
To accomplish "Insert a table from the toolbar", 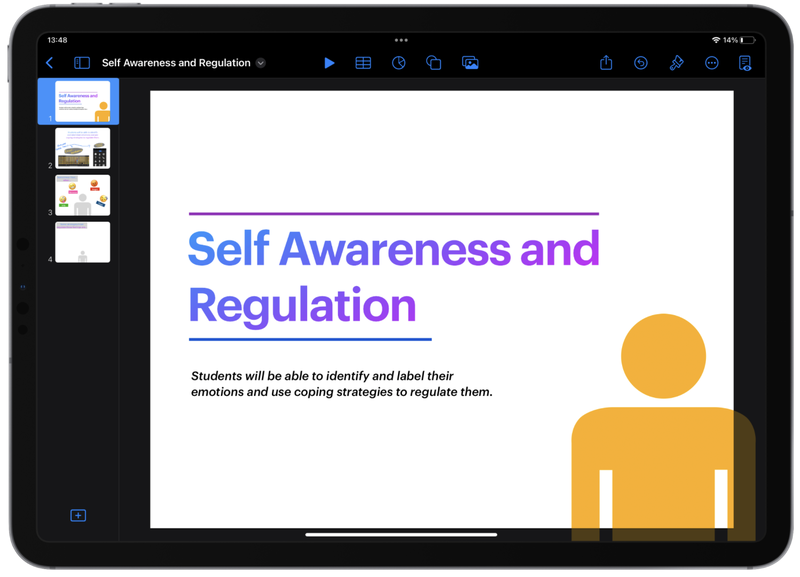I will pos(363,63).
